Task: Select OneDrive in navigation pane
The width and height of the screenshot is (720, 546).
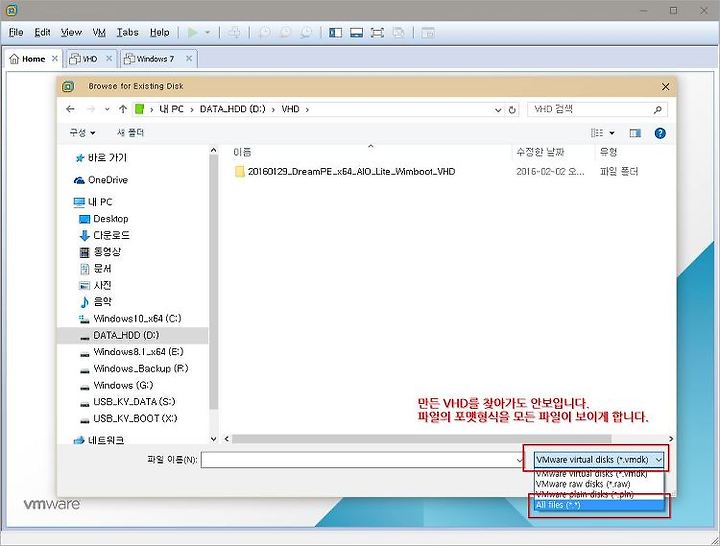Action: point(101,180)
